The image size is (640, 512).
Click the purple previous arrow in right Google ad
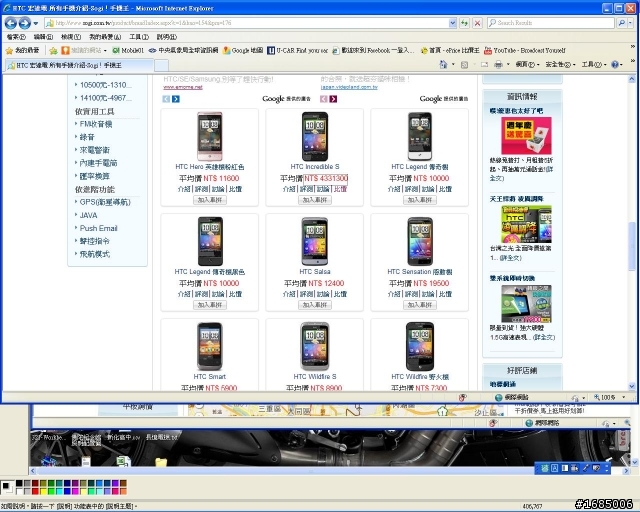[x=323, y=99]
